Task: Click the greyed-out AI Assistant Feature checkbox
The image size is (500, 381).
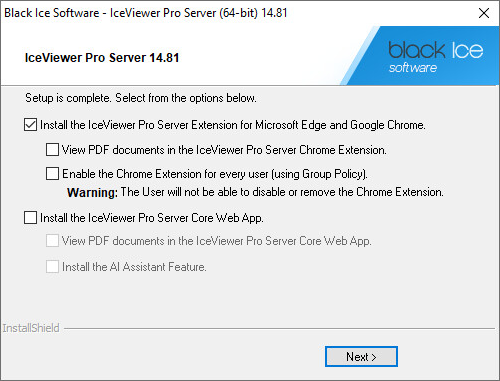Action: point(52,267)
